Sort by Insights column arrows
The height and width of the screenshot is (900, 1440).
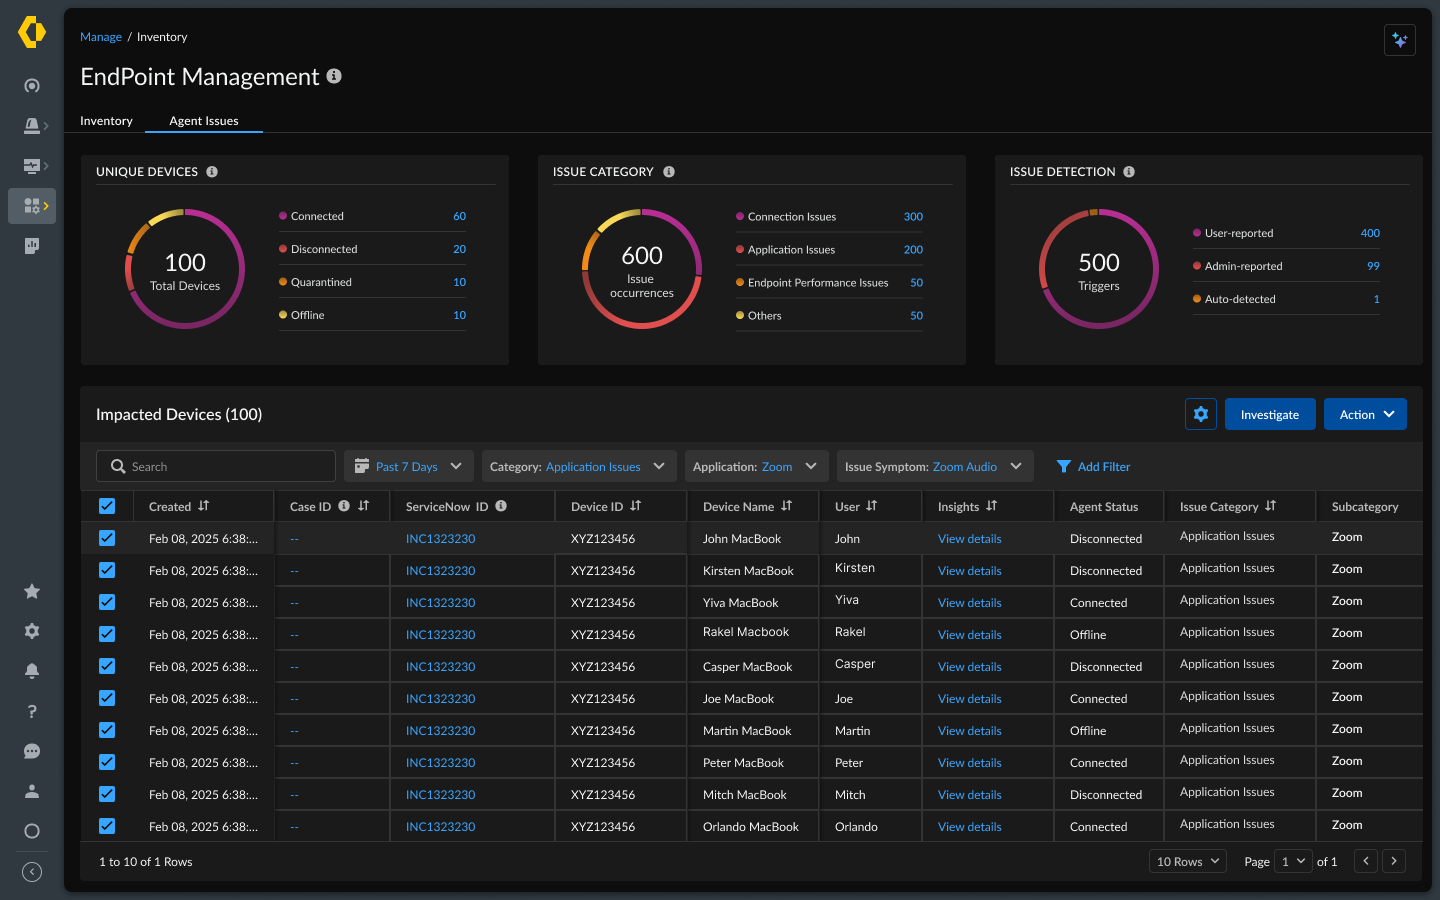[992, 506]
